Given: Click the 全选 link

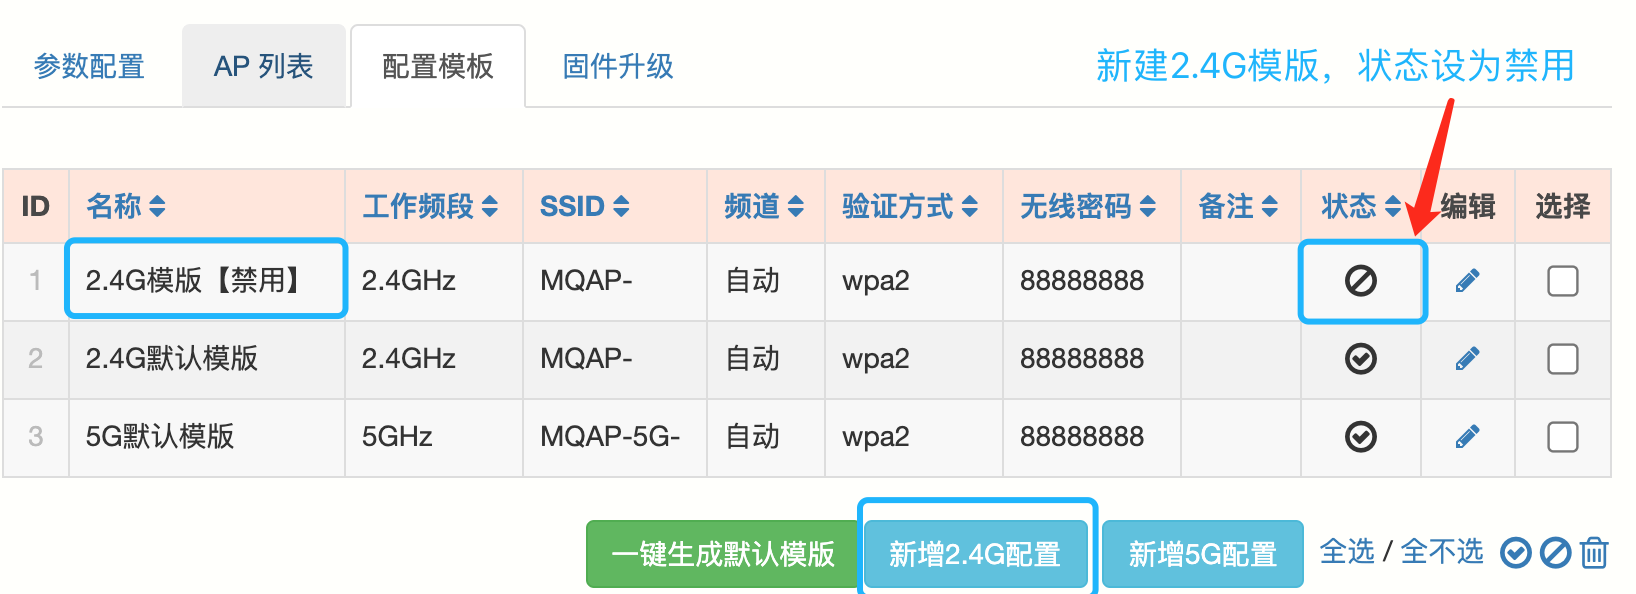Looking at the screenshot, I should pos(1347,552).
